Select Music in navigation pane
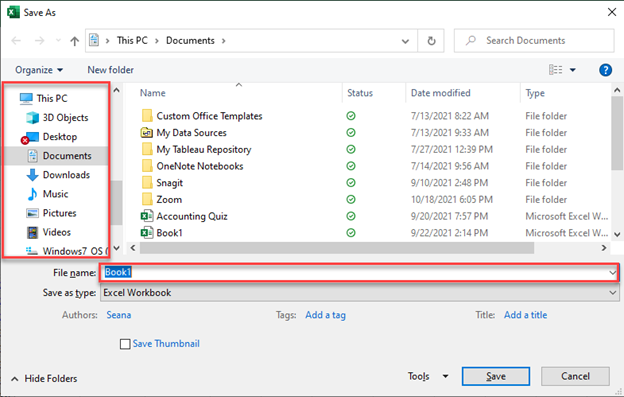 (55, 194)
